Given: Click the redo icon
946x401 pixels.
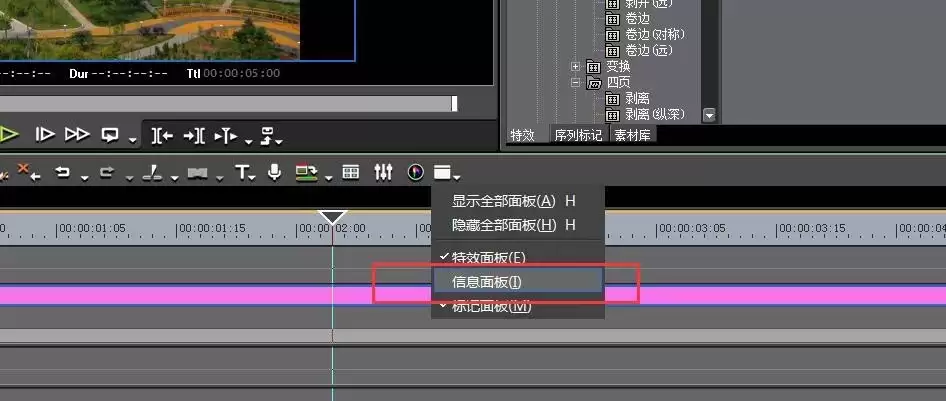Looking at the screenshot, I should (x=107, y=173).
